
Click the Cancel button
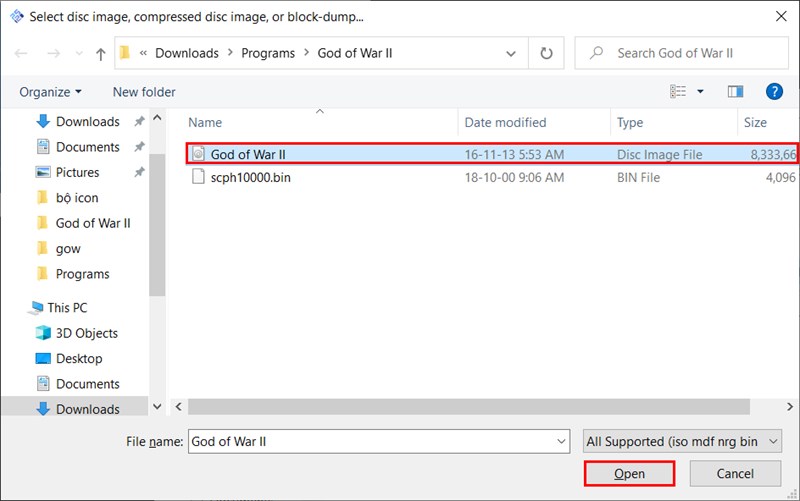735,474
